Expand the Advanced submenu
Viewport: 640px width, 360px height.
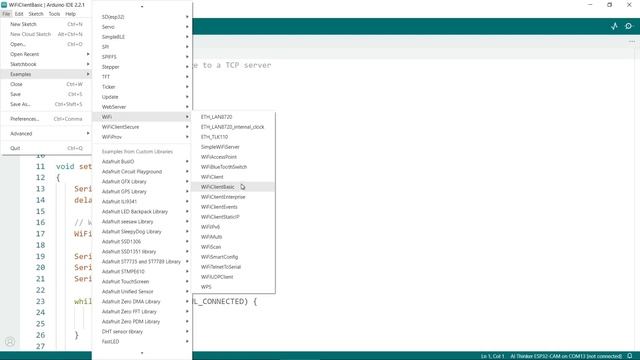[x=46, y=133]
